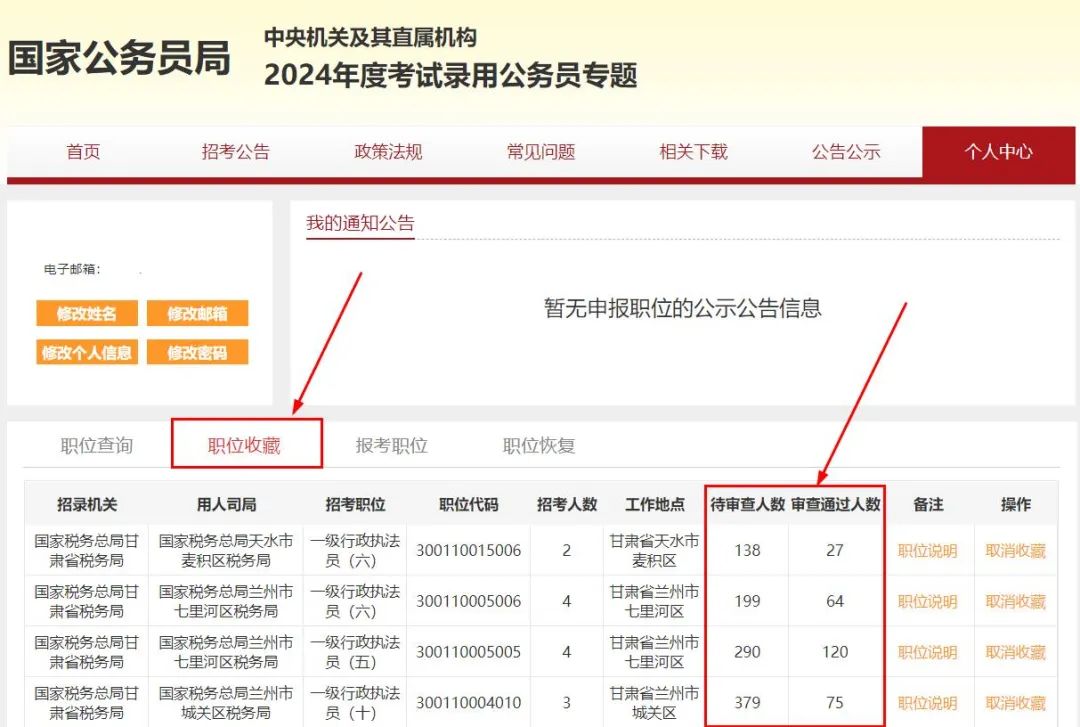Select 国家税务总局兰州市城关区税务局 cell

click(x=226, y=703)
